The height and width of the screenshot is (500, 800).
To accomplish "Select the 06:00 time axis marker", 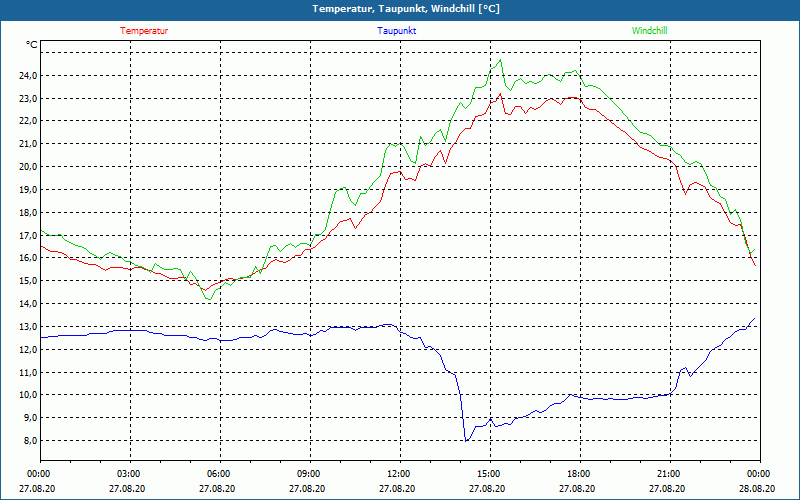I will (220, 474).
